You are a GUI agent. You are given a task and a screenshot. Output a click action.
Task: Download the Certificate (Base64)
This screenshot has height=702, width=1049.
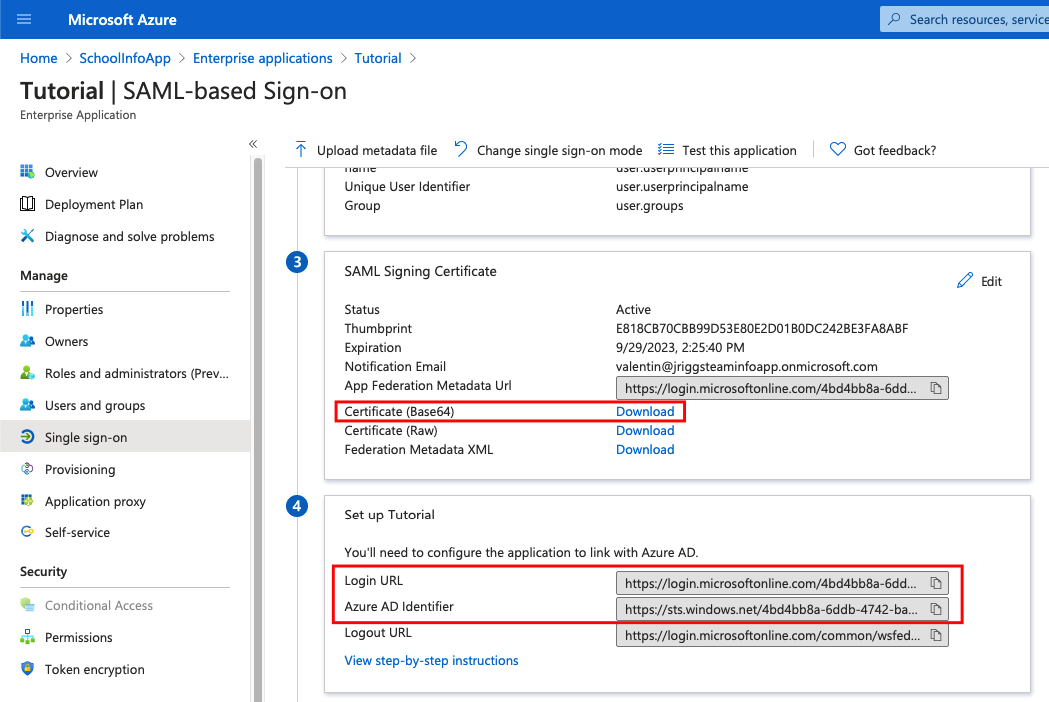pos(645,411)
